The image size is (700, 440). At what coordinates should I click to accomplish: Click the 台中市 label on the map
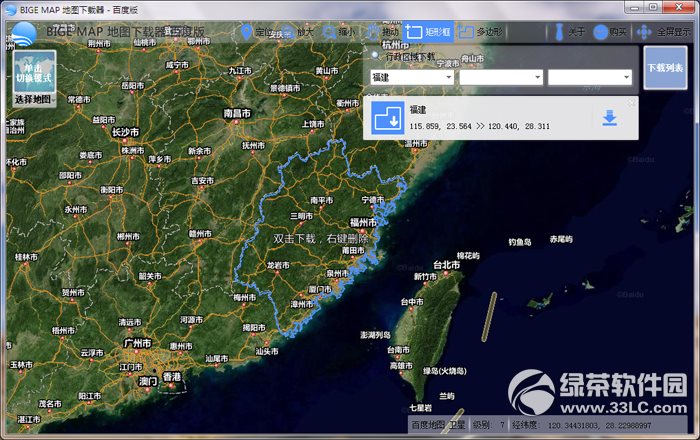click(412, 302)
